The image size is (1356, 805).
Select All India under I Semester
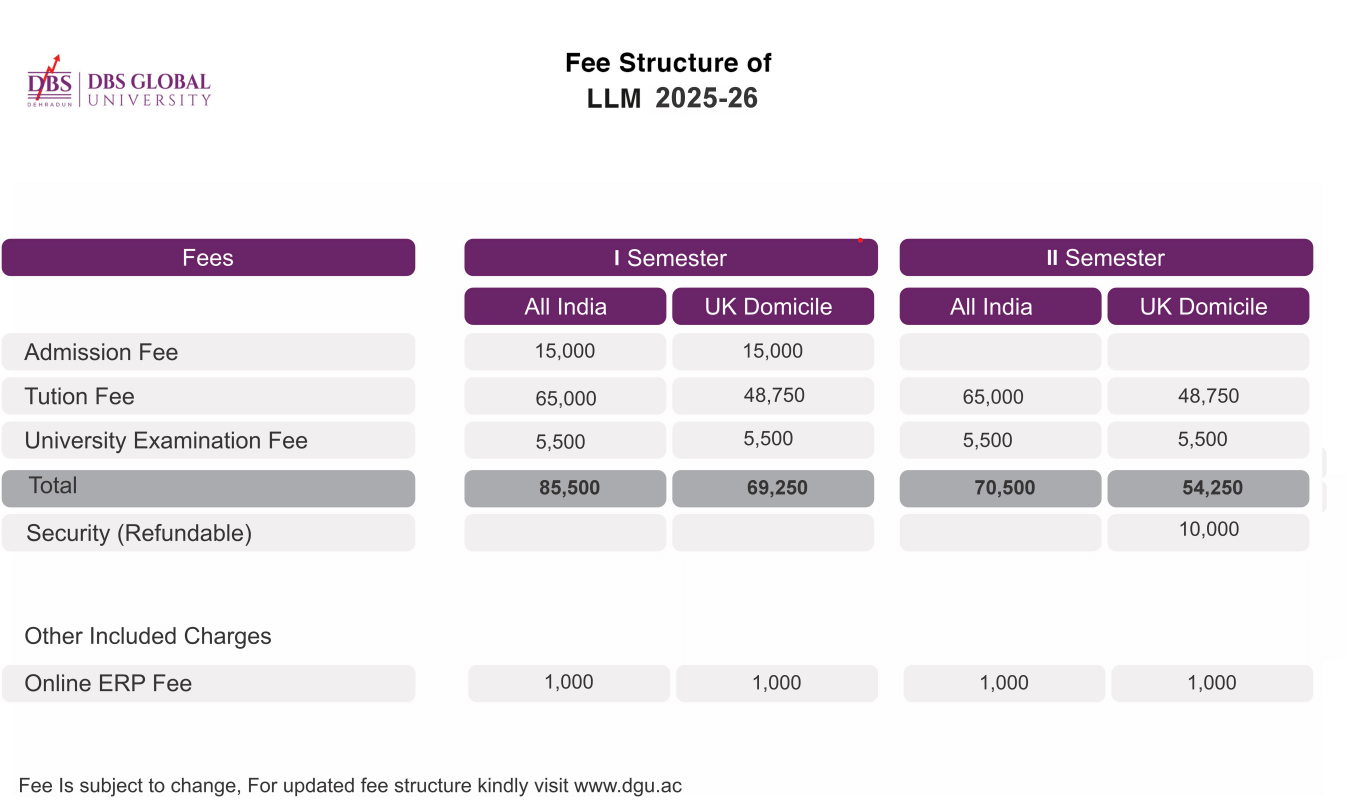[x=565, y=307]
